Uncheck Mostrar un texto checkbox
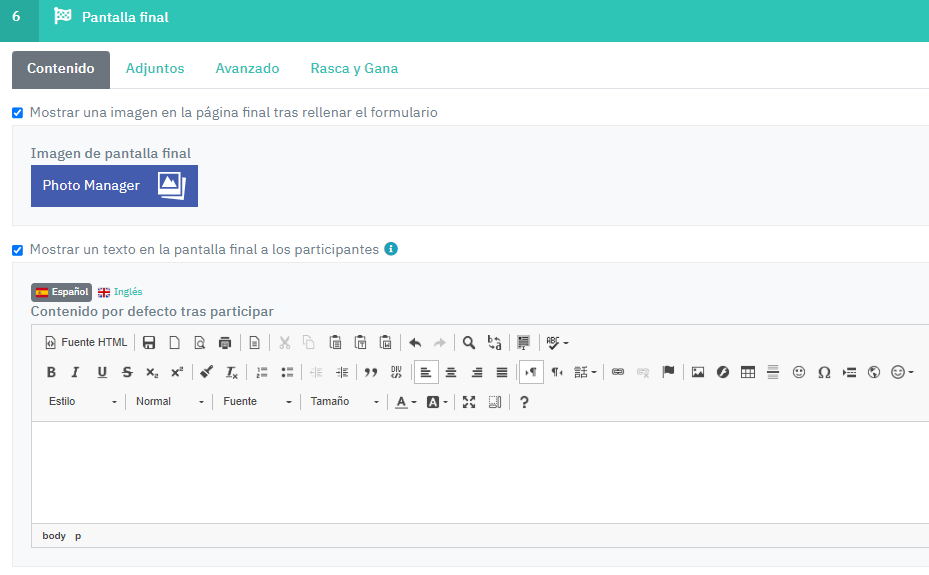The width and height of the screenshot is (929, 575). [18, 250]
